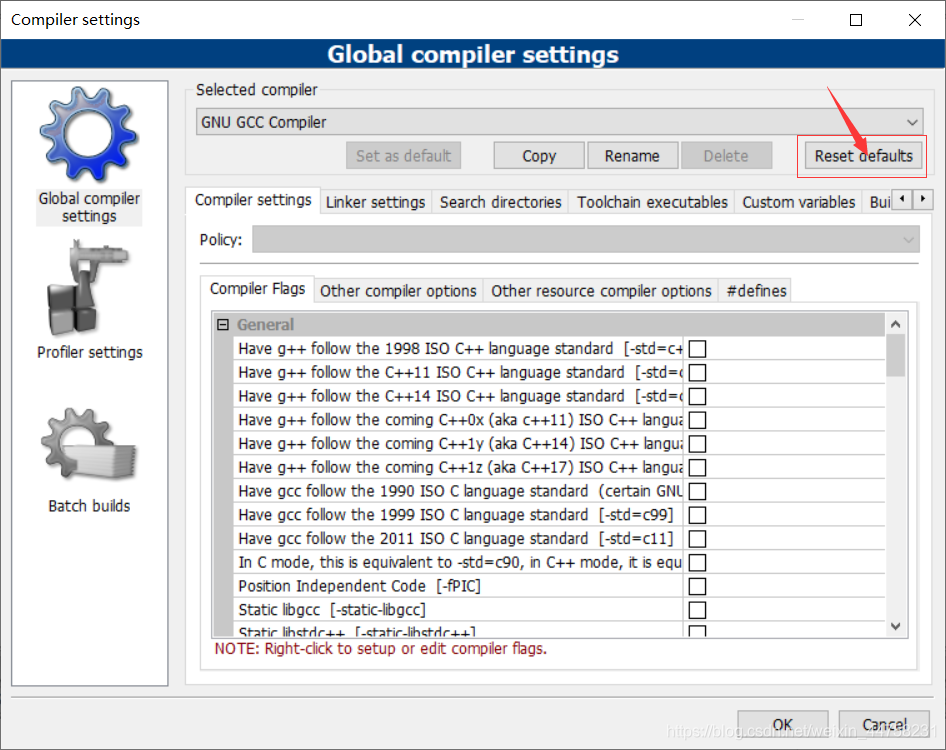
Task: Click the Delete button
Action: pyautogui.click(x=726, y=156)
